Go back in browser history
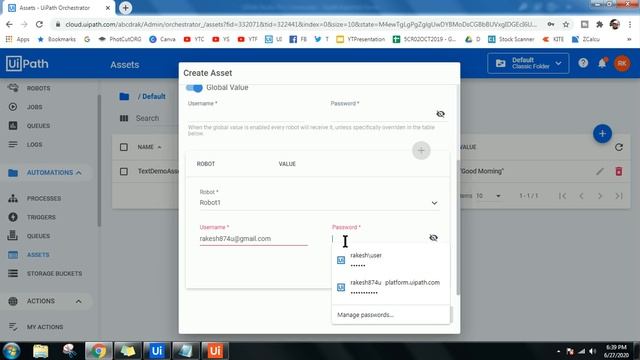Viewport: 640px width, 360px height. coord(9,24)
